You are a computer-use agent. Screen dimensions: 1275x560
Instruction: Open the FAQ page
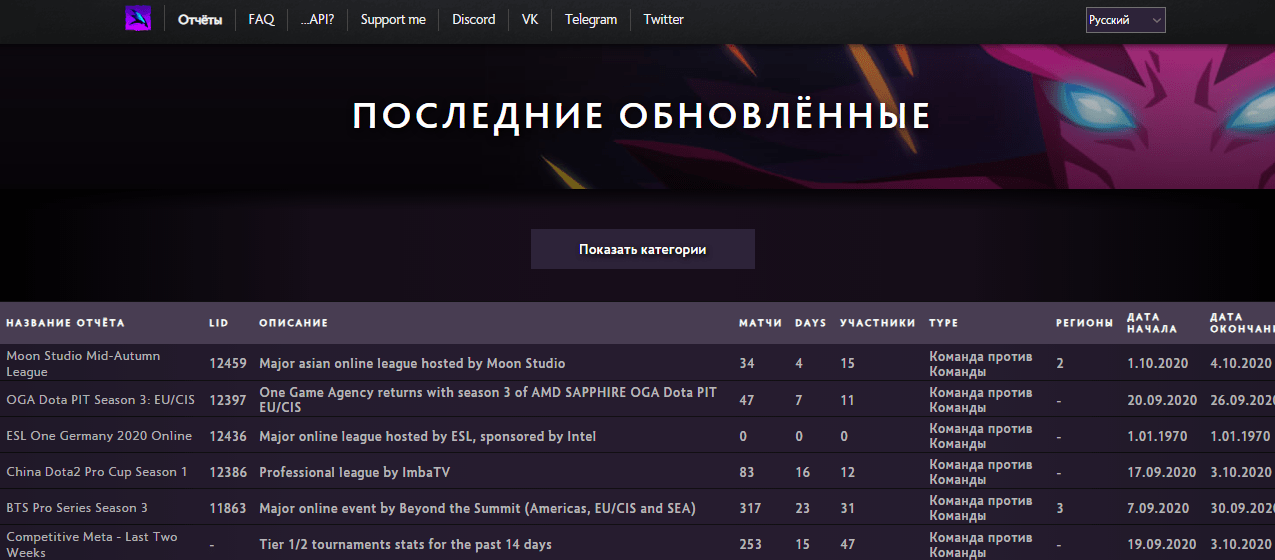[x=261, y=20]
